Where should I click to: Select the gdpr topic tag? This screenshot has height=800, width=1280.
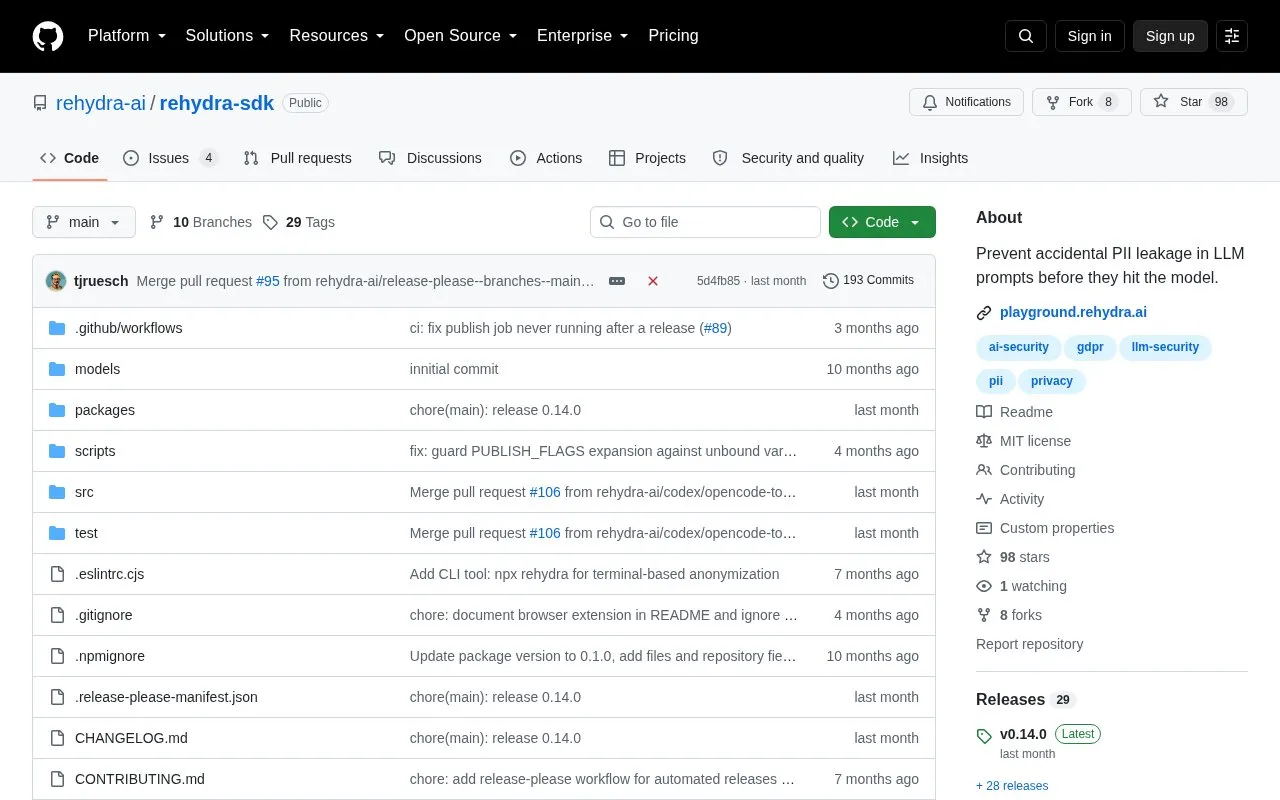[x=1090, y=348]
